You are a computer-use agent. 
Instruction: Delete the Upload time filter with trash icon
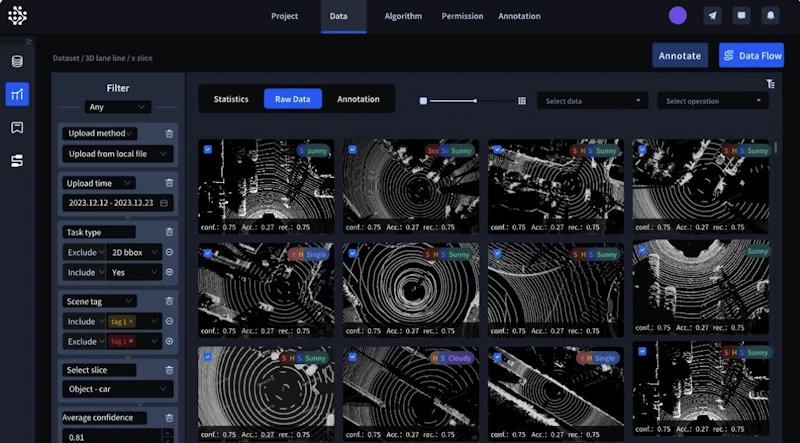pos(169,183)
